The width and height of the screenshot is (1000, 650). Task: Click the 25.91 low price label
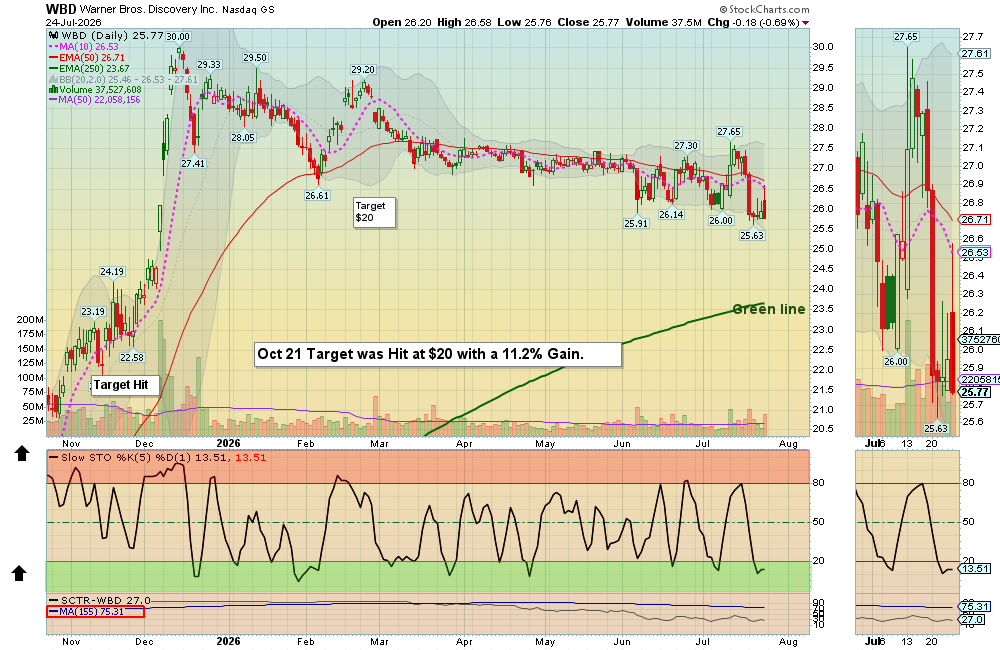point(636,223)
